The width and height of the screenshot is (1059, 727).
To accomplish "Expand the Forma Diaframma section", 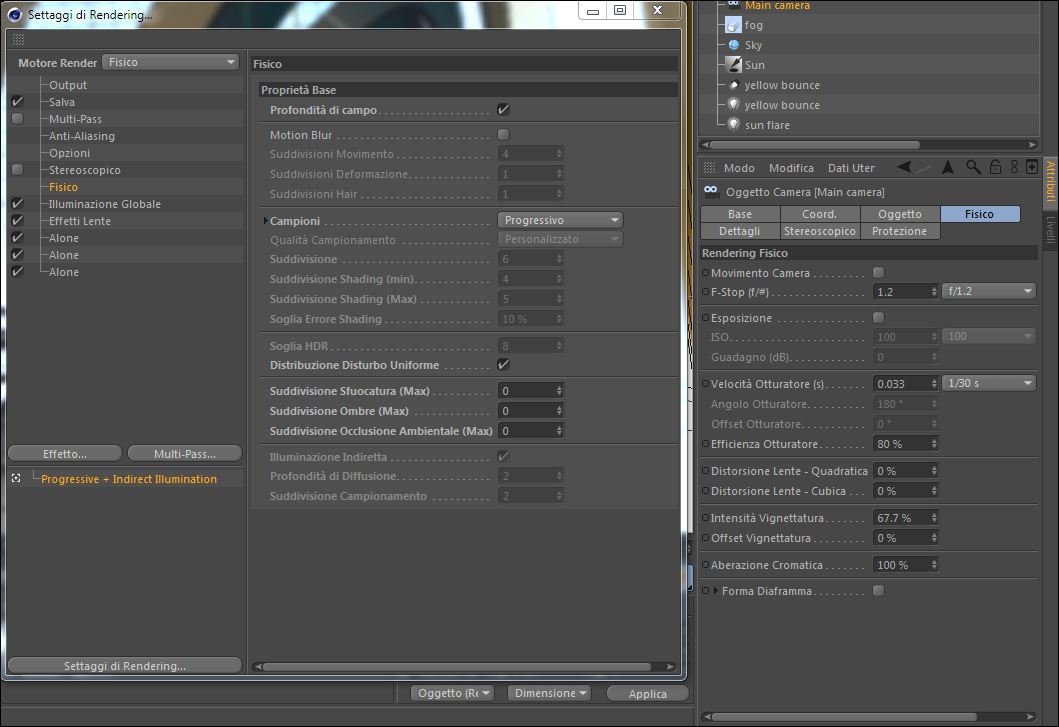I will coord(716,591).
